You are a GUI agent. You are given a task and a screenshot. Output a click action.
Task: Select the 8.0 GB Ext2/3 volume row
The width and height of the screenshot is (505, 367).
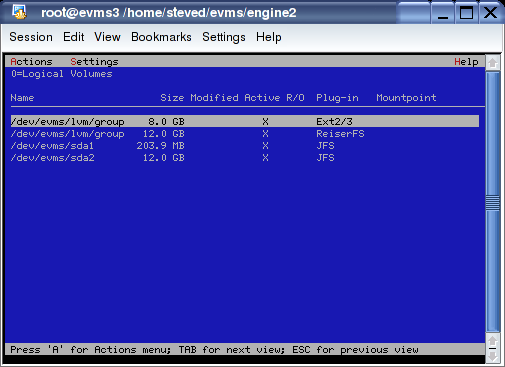(x=245, y=121)
